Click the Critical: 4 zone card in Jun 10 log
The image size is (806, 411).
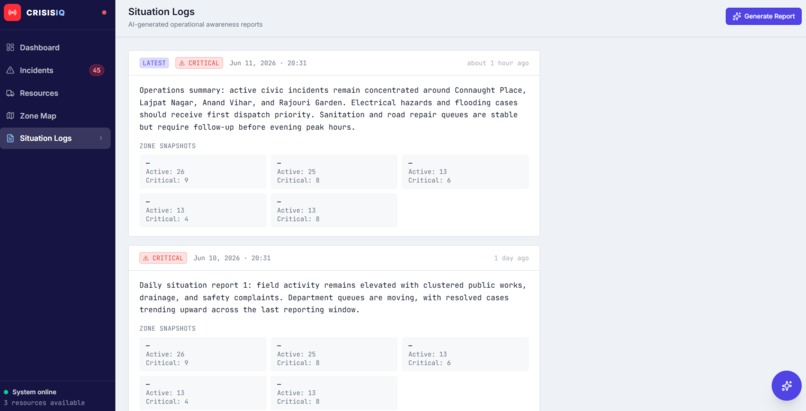tap(203, 393)
